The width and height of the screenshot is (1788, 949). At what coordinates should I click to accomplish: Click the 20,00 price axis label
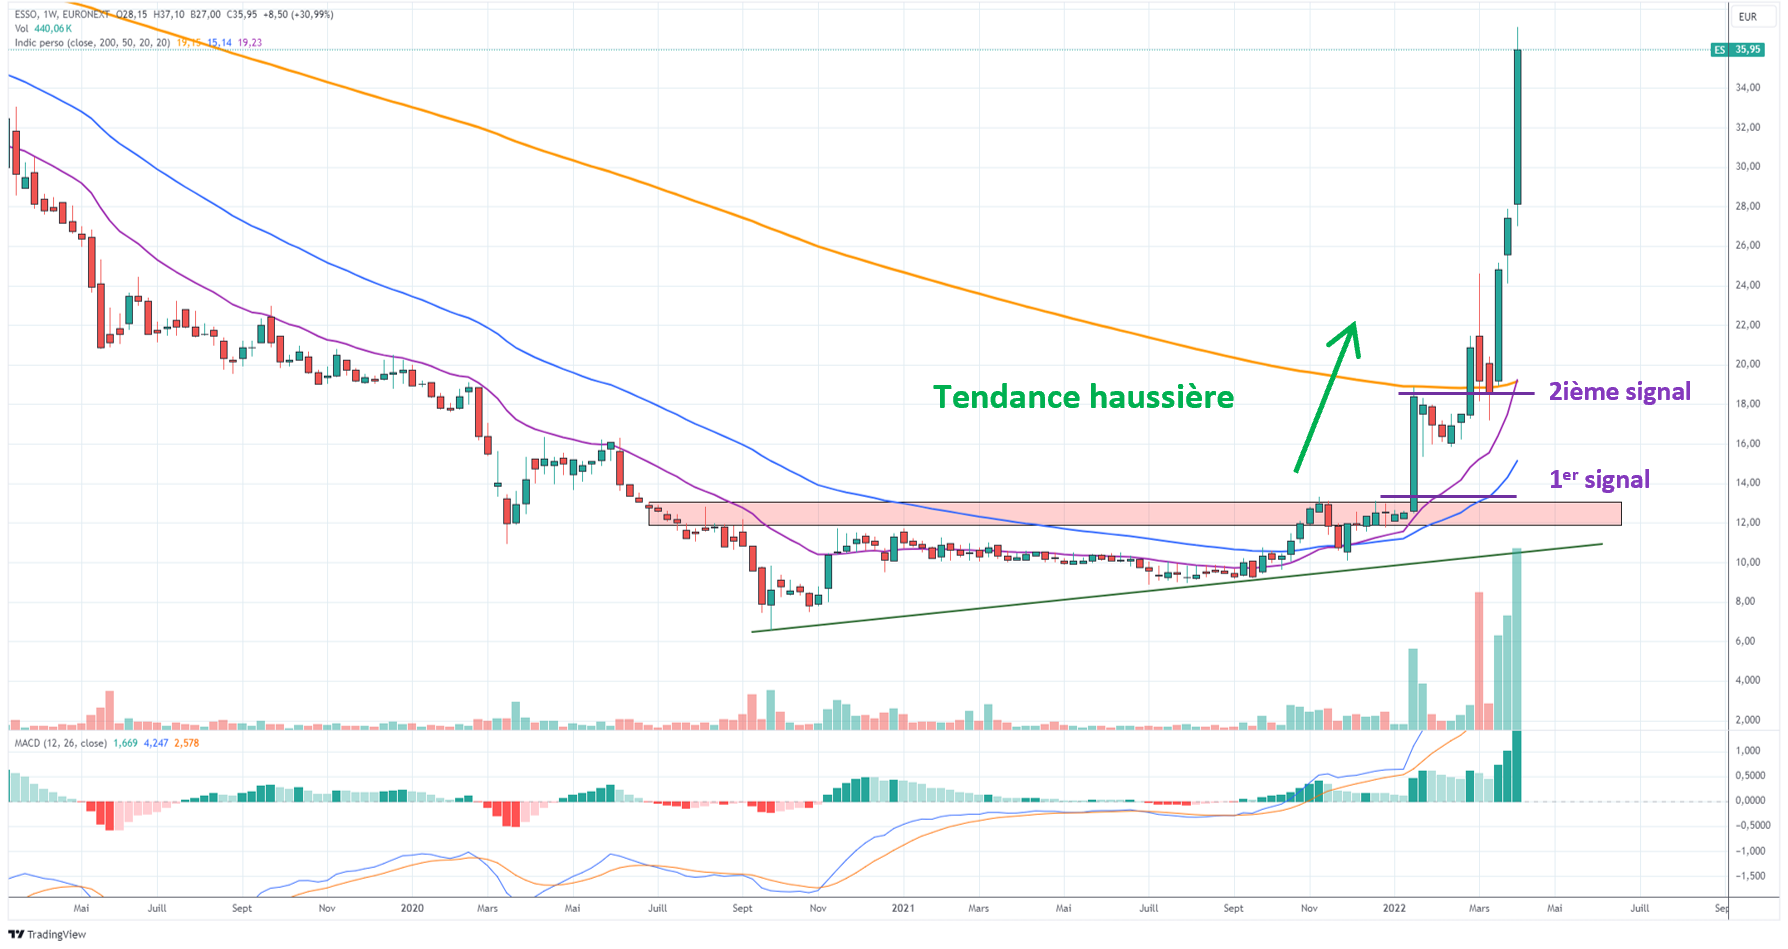1748,364
